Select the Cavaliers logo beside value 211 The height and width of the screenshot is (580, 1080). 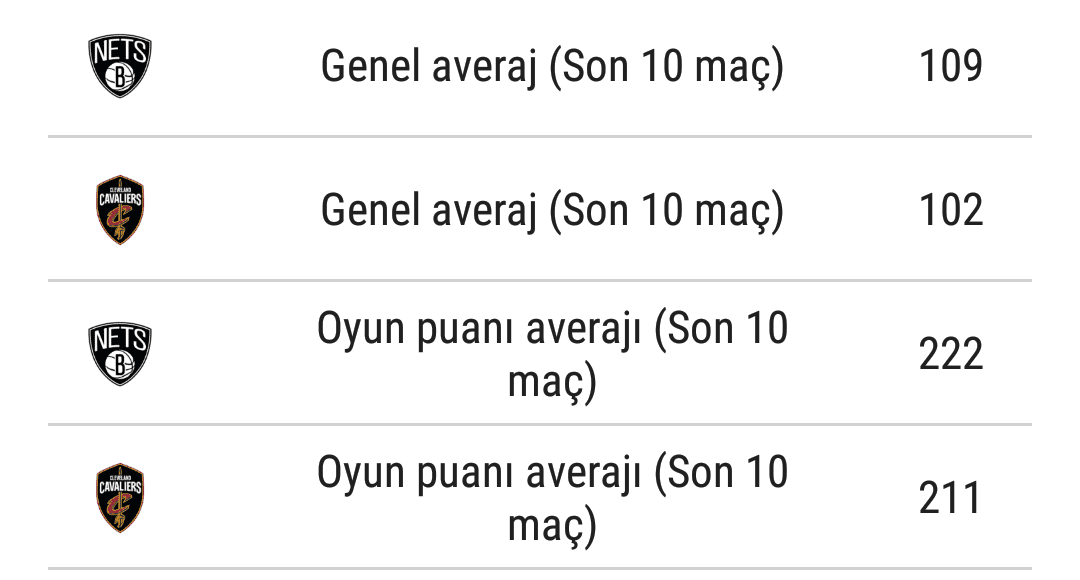tap(120, 497)
